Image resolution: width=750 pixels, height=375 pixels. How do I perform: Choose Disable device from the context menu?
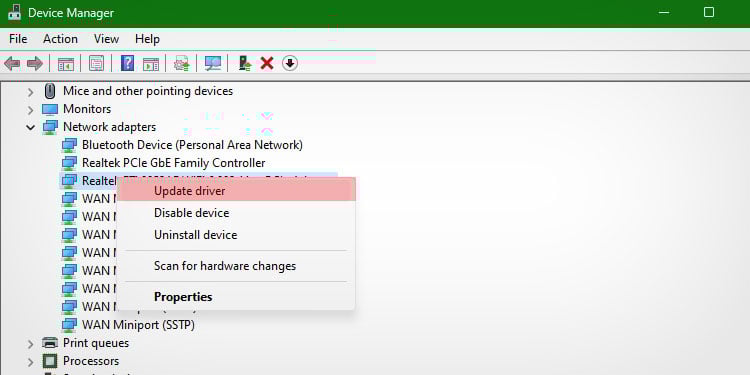(236, 213)
